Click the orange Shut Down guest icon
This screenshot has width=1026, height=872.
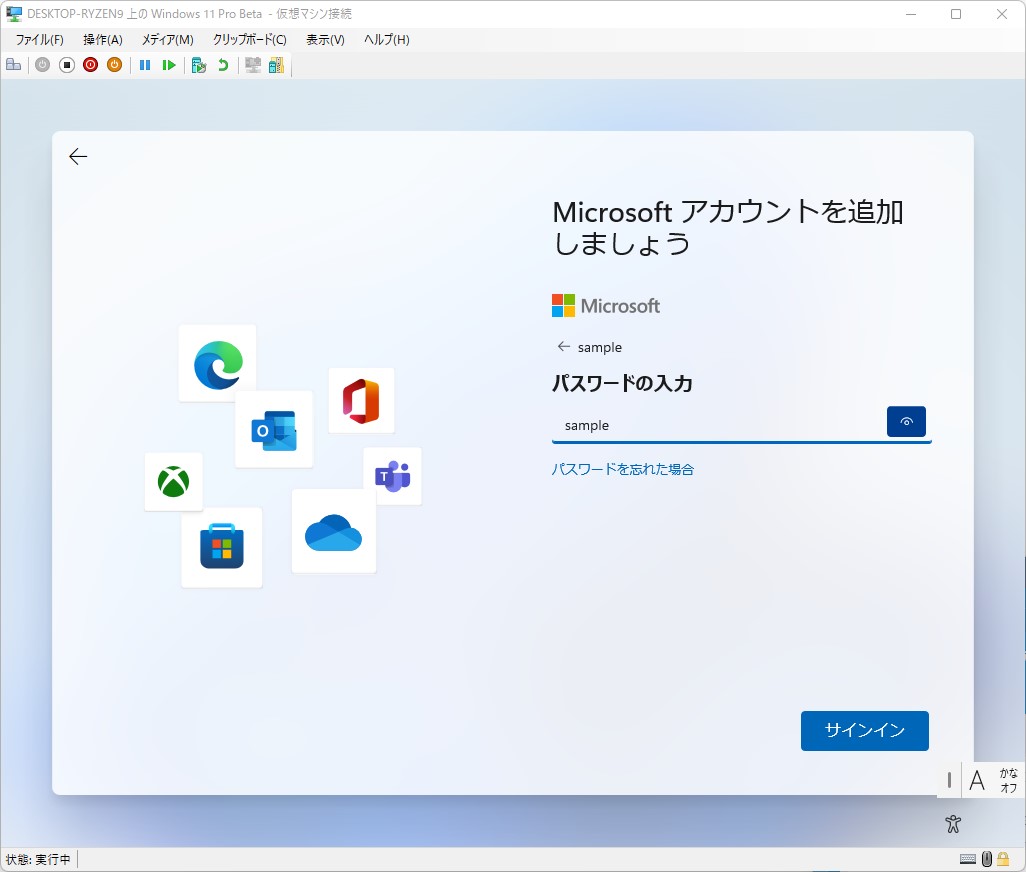tap(114, 64)
